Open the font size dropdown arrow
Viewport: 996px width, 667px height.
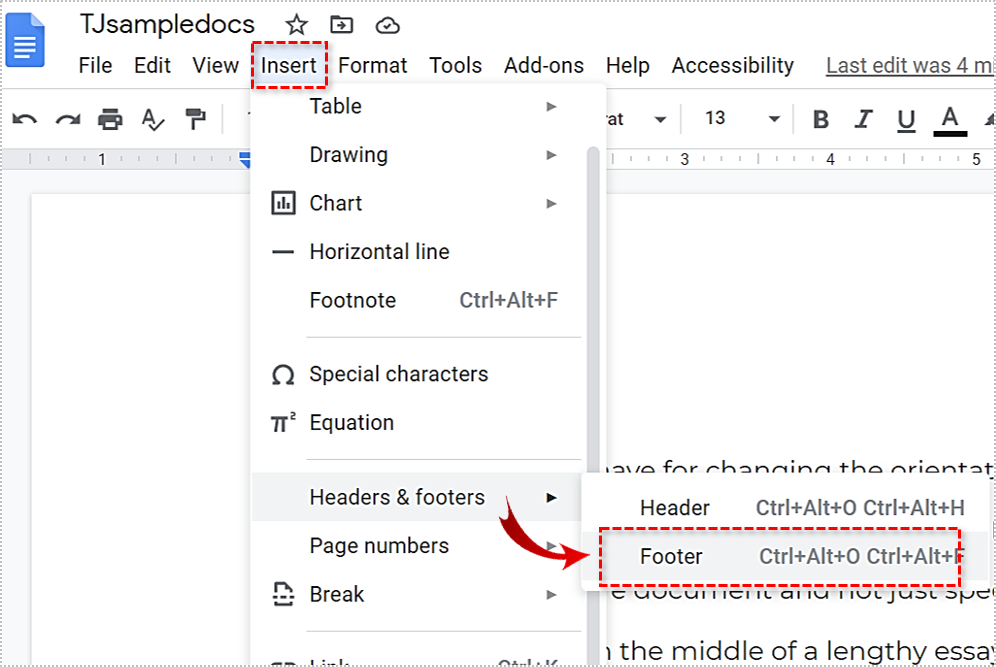coord(774,119)
